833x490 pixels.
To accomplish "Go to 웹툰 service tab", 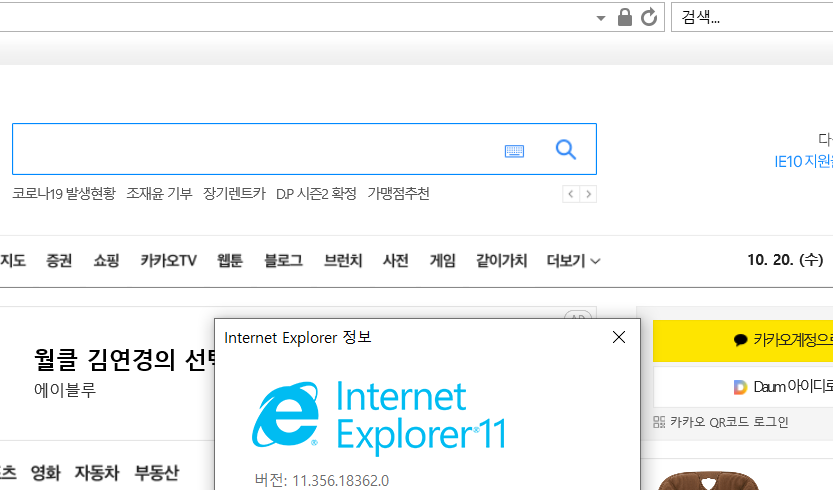I will click(230, 260).
